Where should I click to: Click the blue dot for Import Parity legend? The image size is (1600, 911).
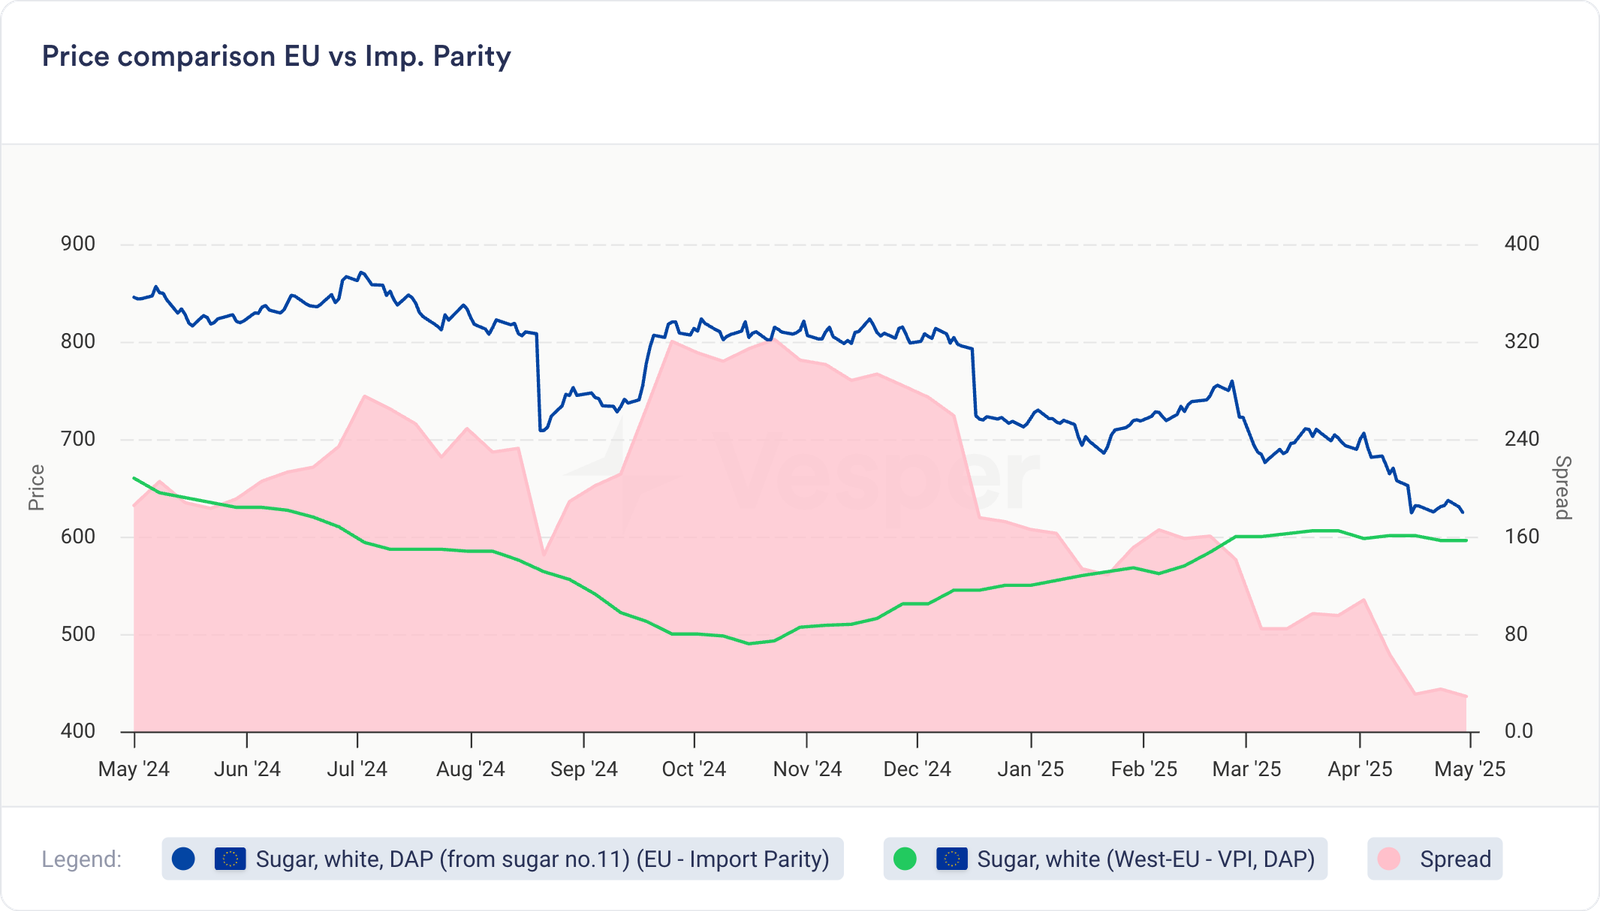point(183,859)
